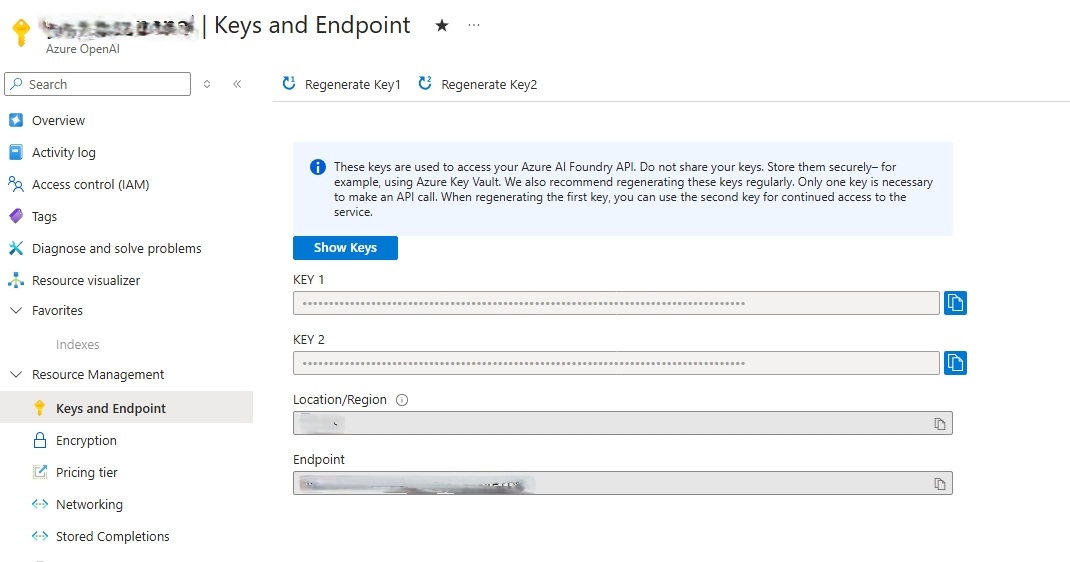This screenshot has width=1070, height=562.
Task: Open the Overview page
Action: point(58,121)
